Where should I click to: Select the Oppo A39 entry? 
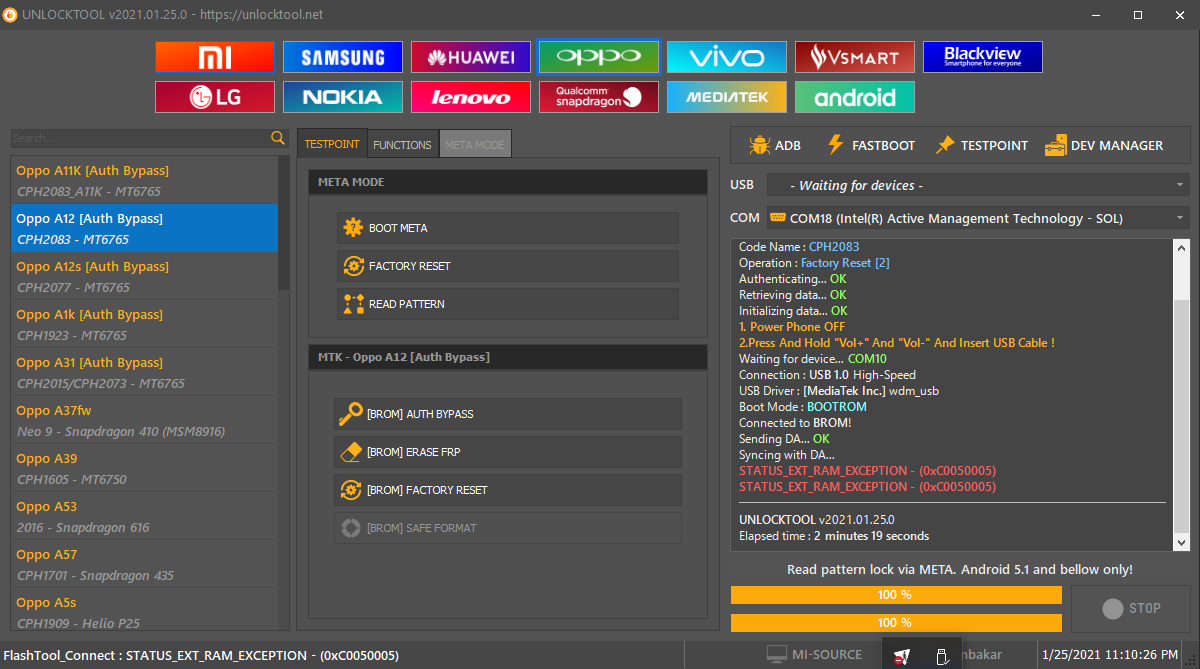coord(145,469)
